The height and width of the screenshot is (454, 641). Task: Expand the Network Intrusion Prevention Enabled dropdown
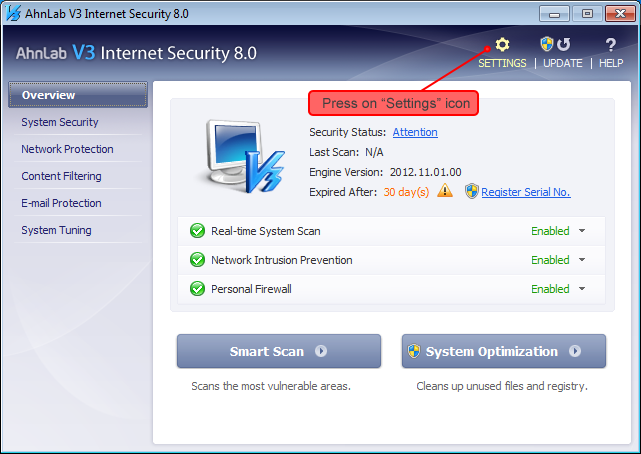point(581,260)
